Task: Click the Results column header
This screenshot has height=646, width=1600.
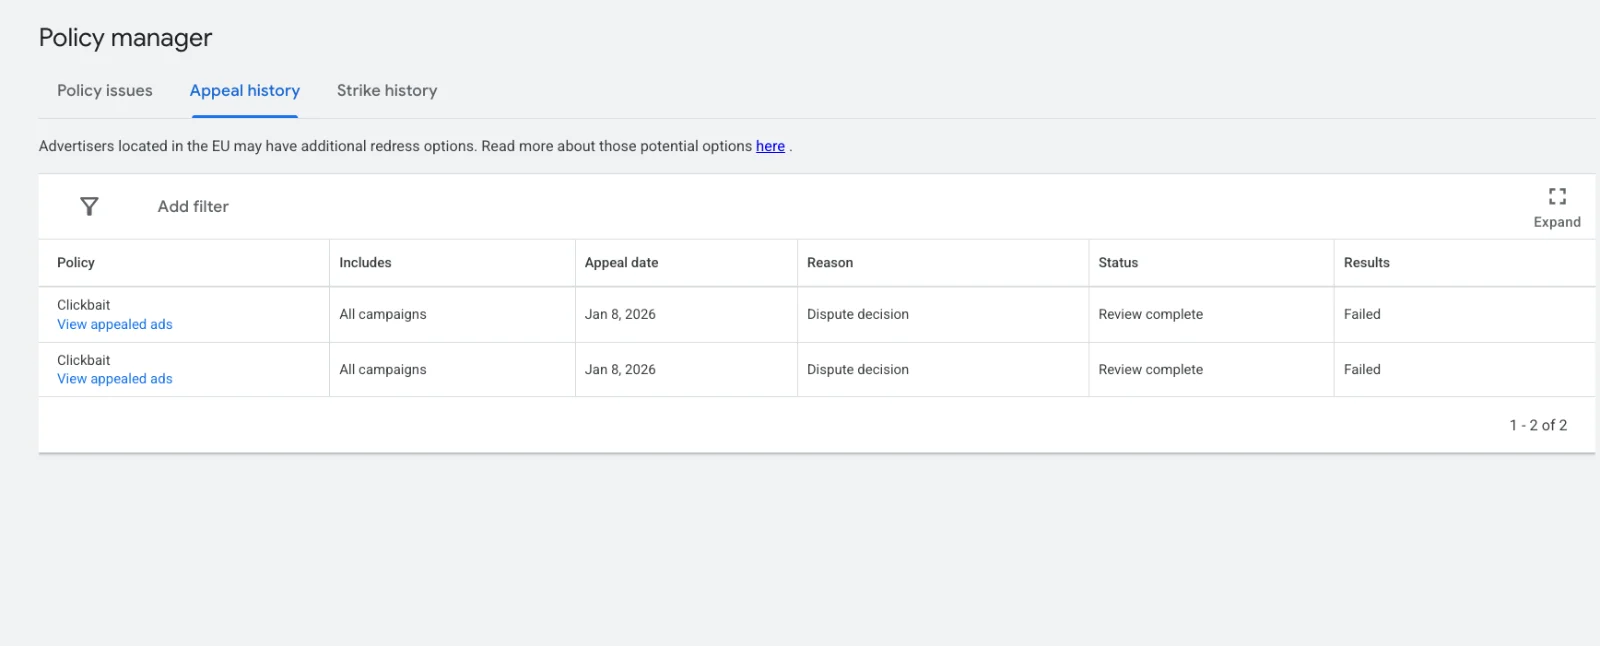Action: coord(1366,262)
